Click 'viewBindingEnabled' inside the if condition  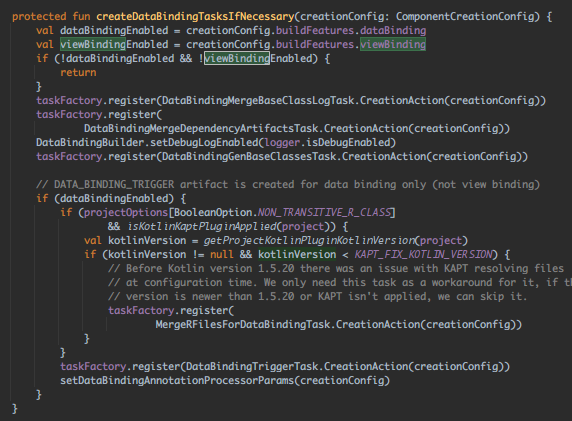258,58
